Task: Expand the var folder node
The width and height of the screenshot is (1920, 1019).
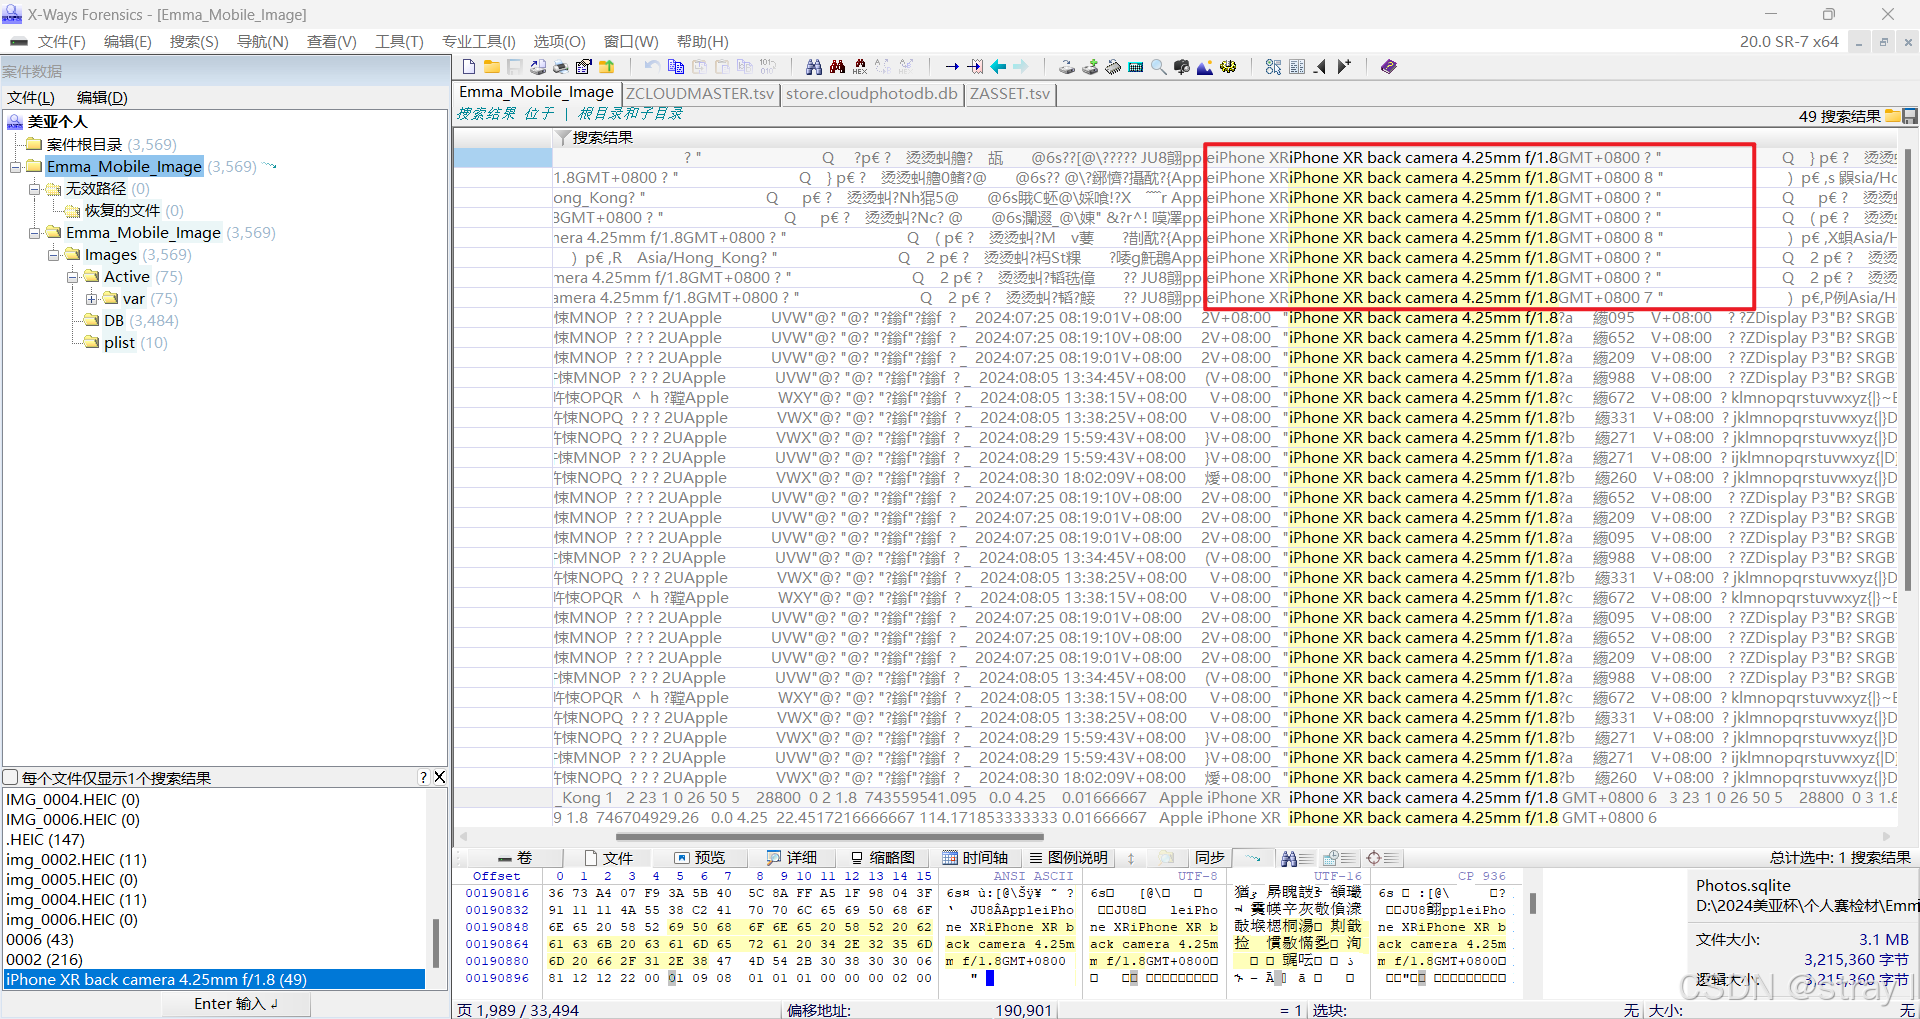Action: (x=92, y=299)
